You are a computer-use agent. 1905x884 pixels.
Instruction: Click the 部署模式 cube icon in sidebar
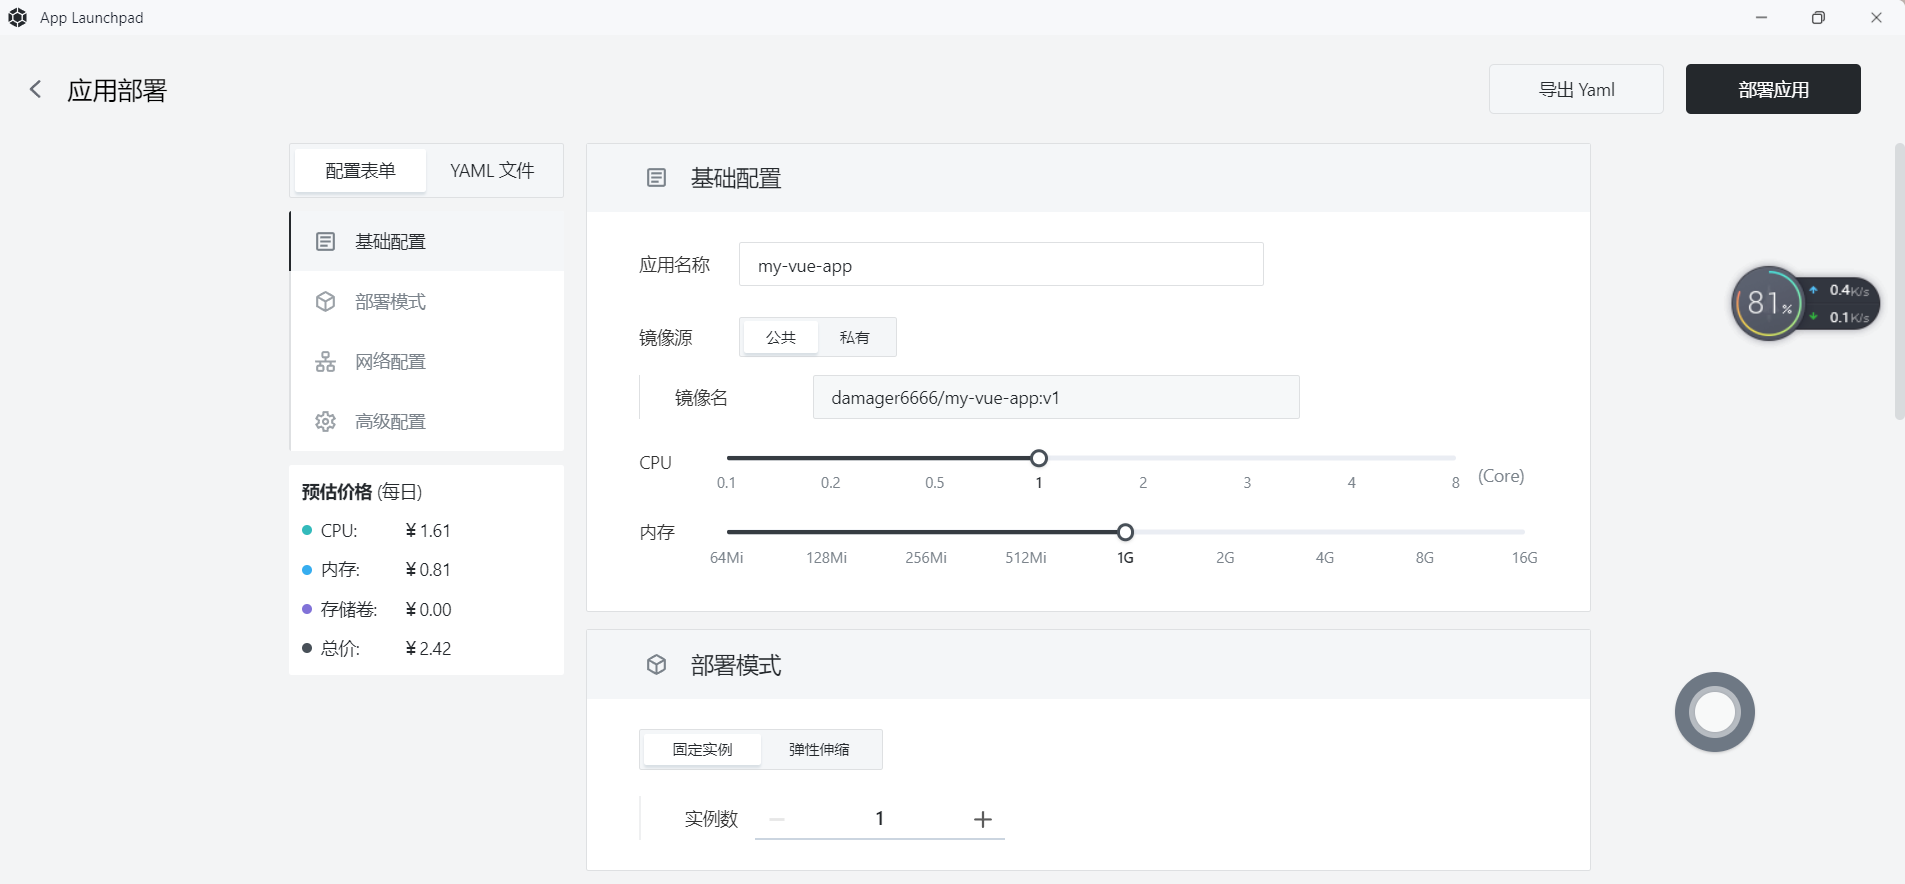(325, 302)
